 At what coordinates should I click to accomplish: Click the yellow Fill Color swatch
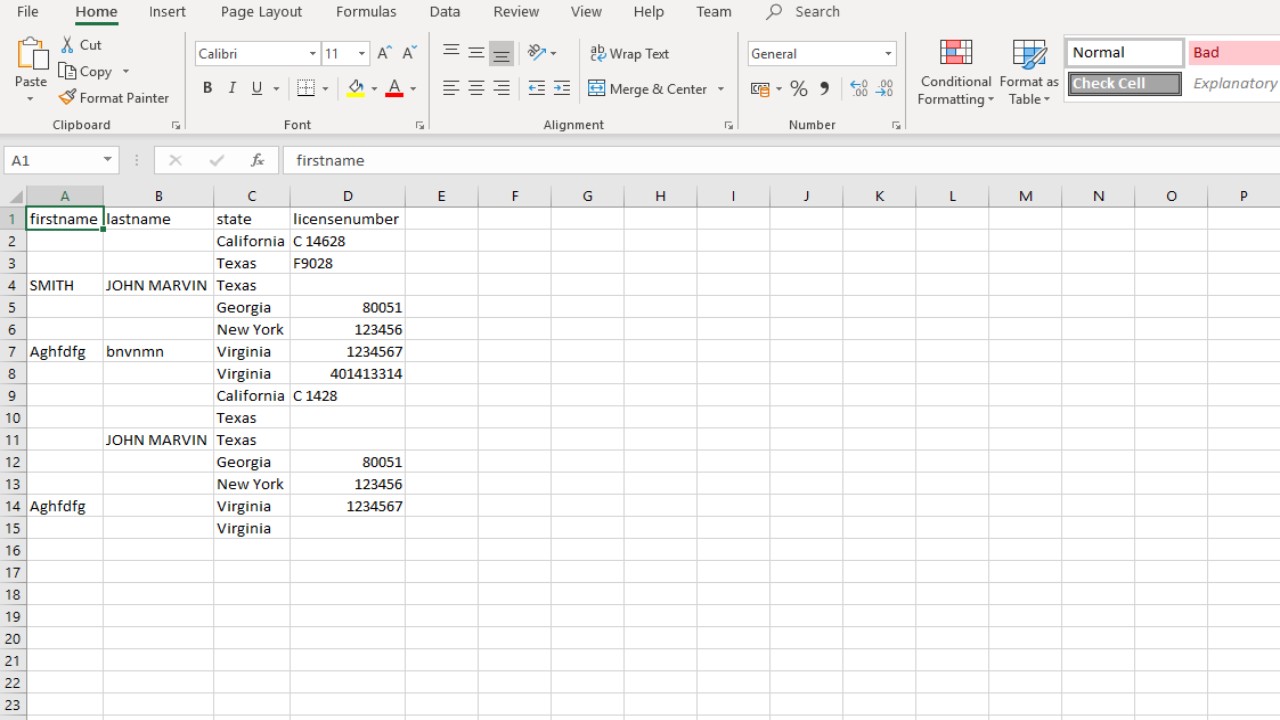pyautogui.click(x=356, y=89)
